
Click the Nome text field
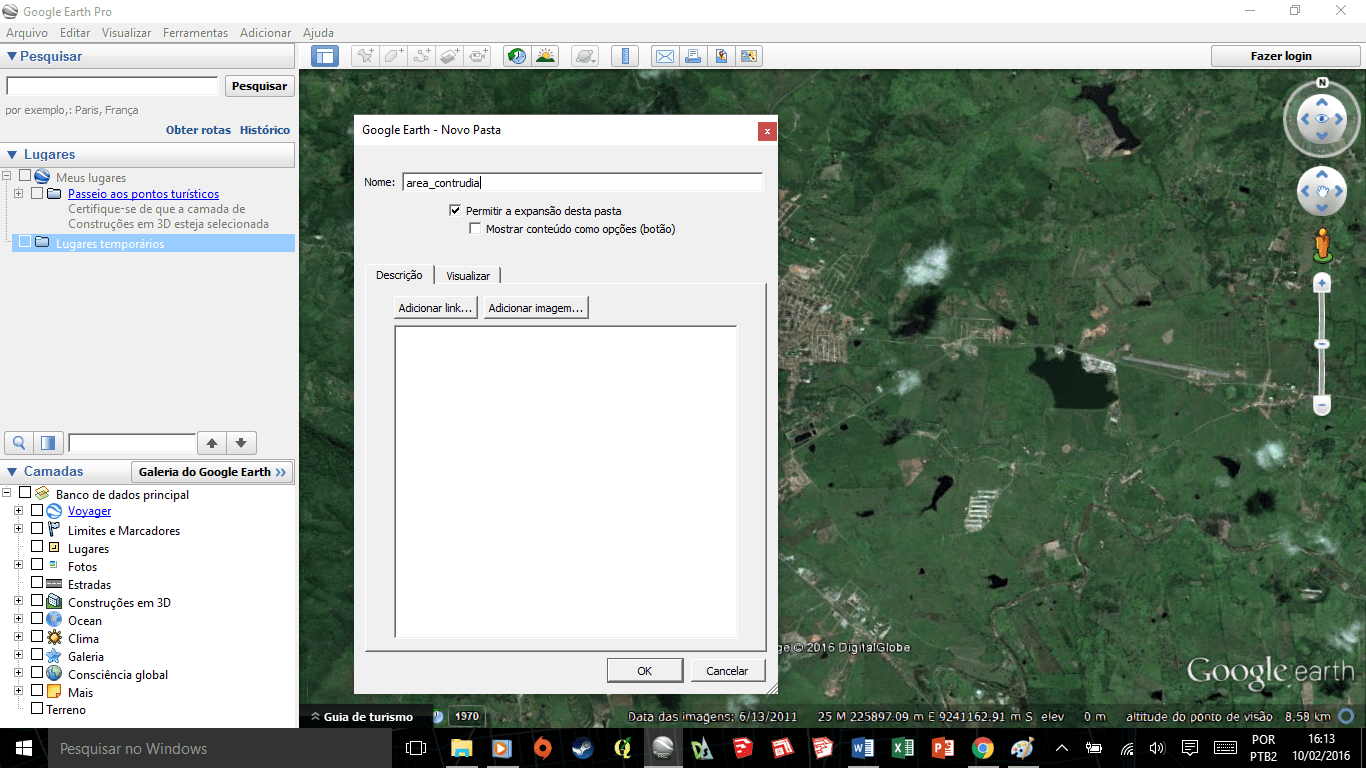(582, 183)
